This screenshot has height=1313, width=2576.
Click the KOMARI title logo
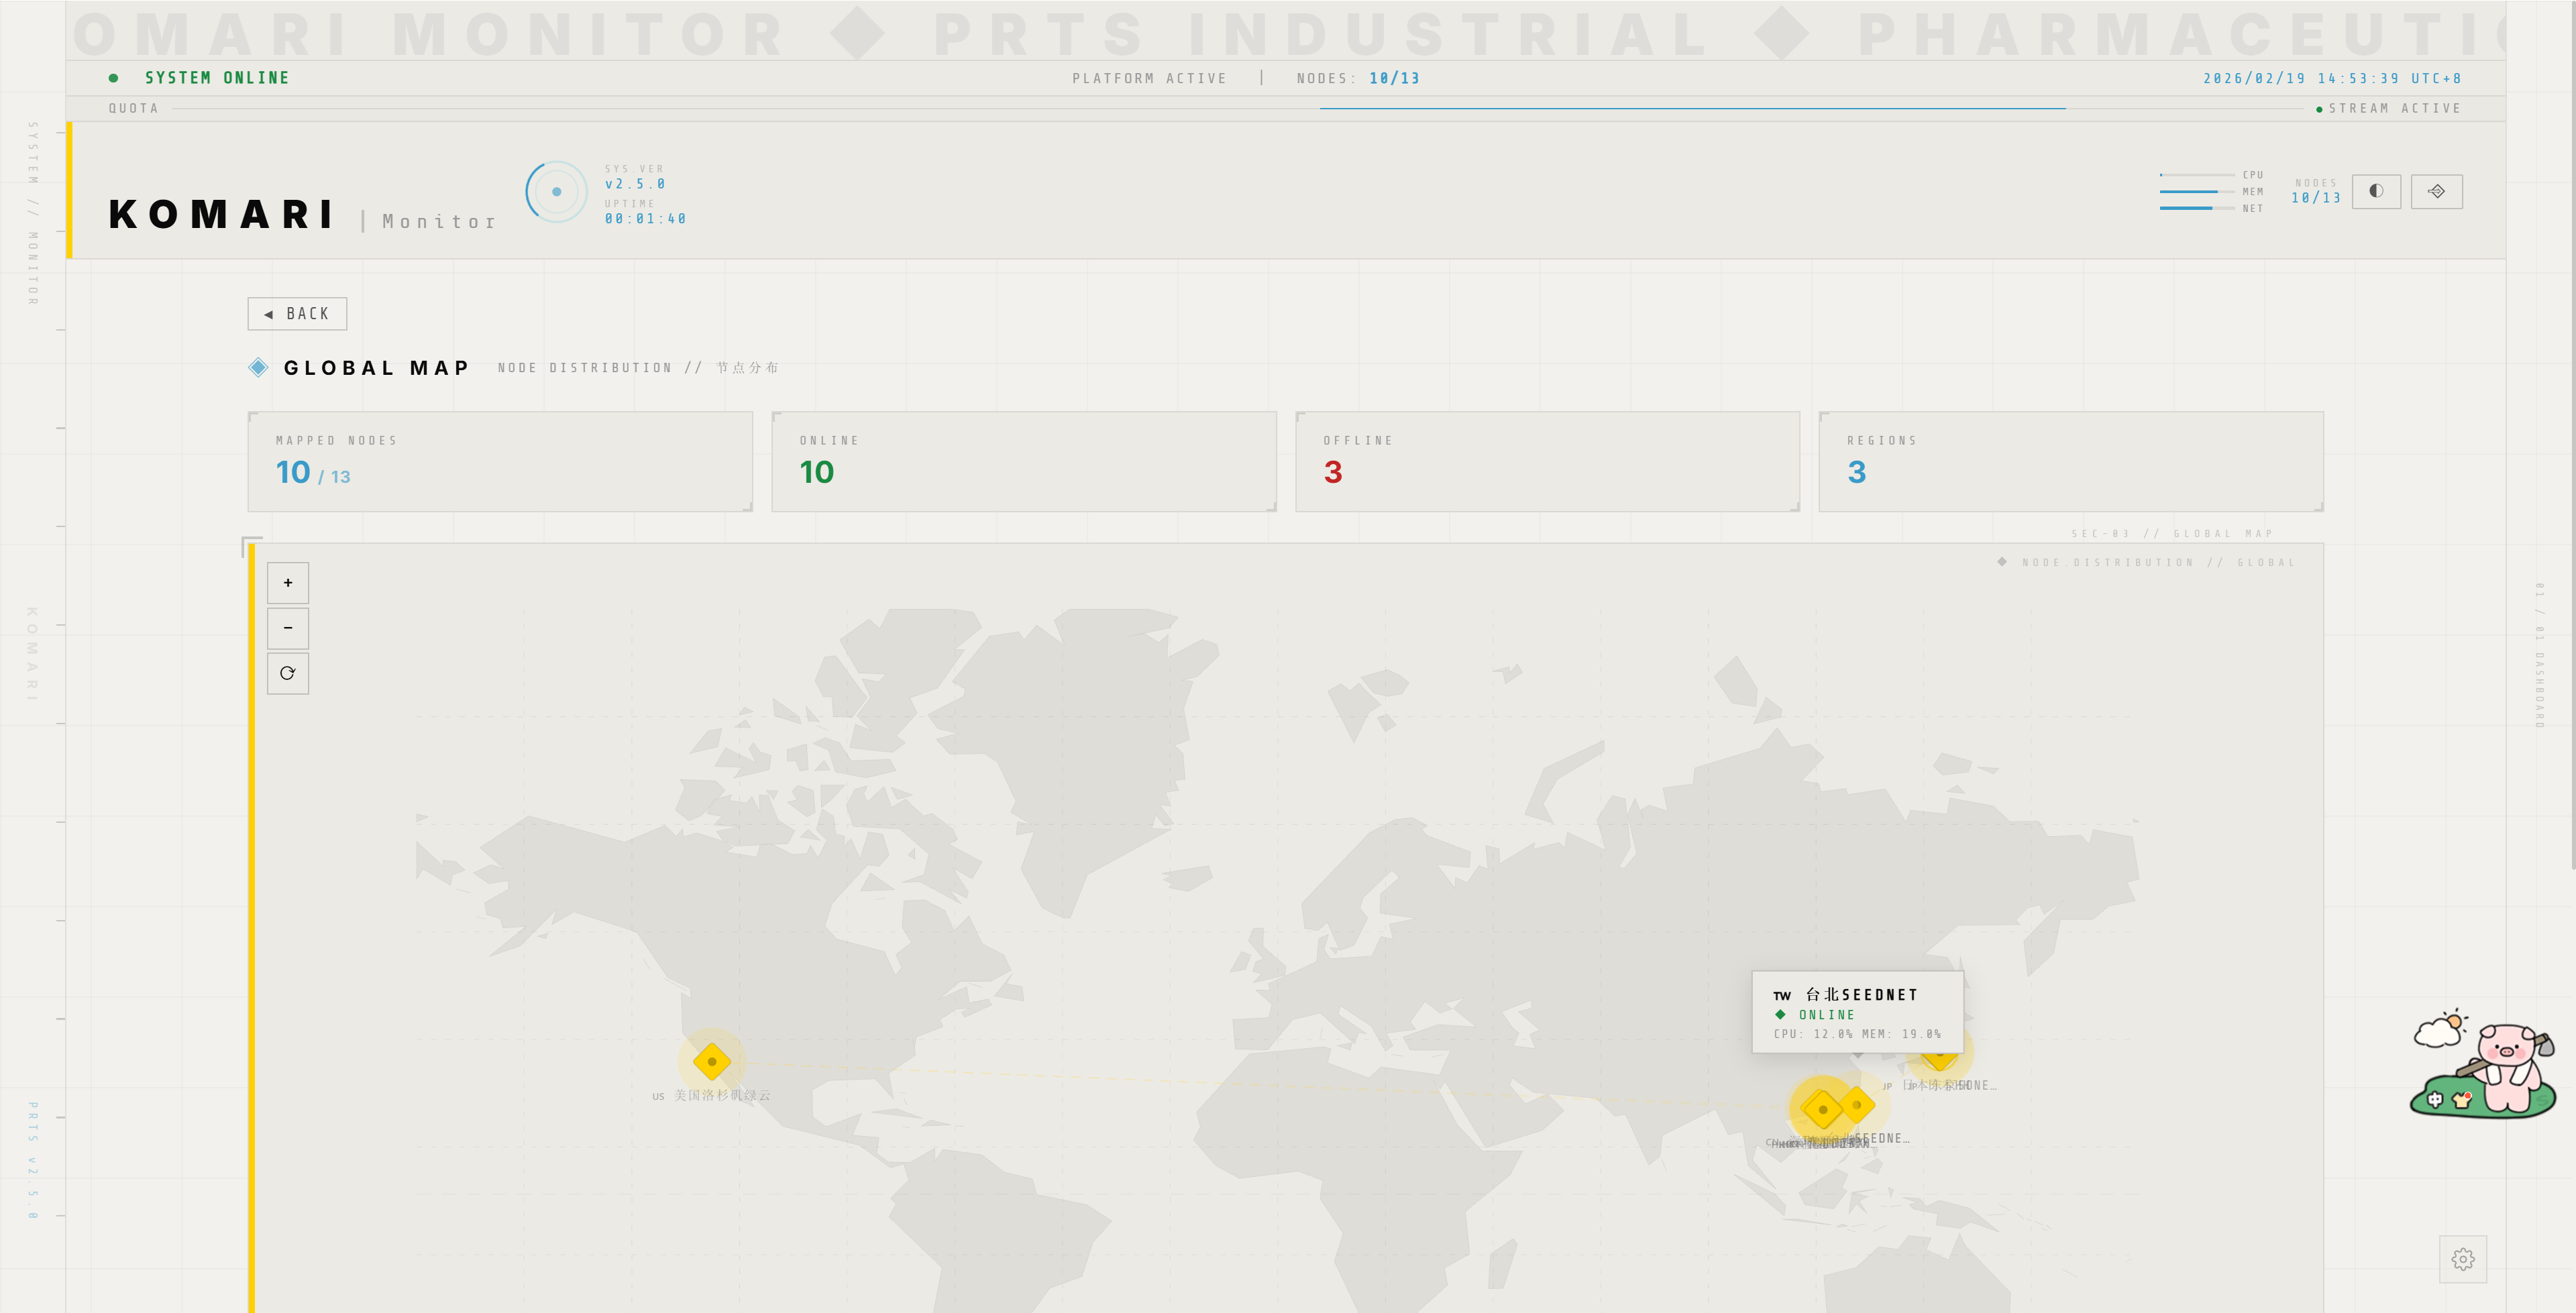pos(222,214)
